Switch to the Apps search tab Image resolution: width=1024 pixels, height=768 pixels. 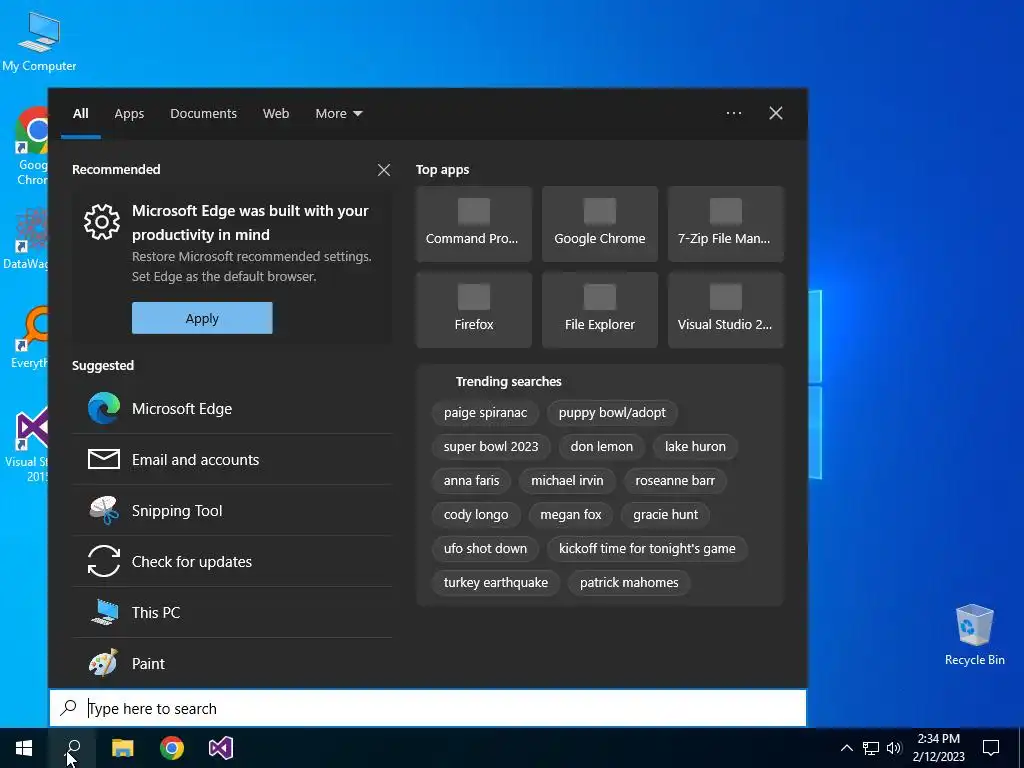click(129, 114)
